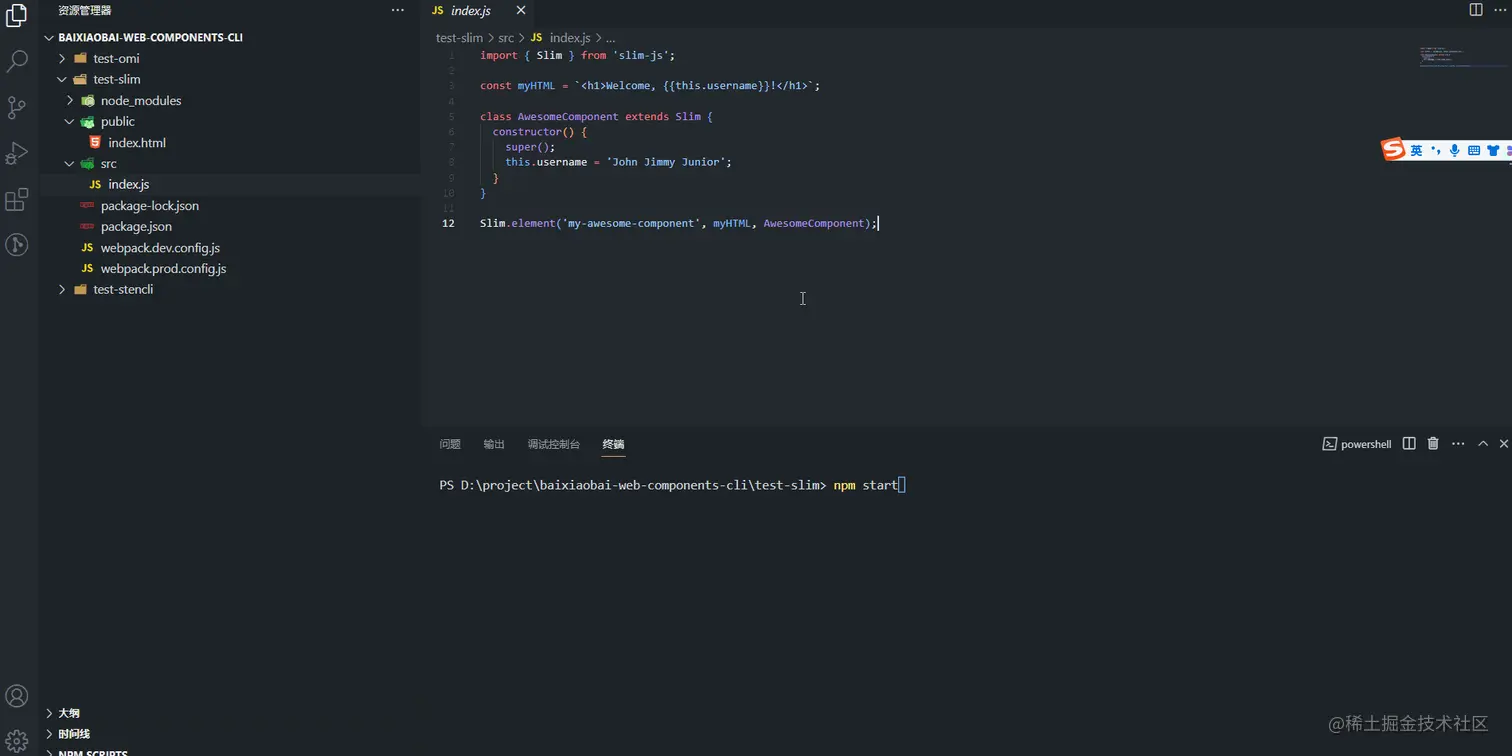The image size is (1512, 756).
Task: Toggle Sogou English/Chinese mode button
Action: click(x=1416, y=150)
